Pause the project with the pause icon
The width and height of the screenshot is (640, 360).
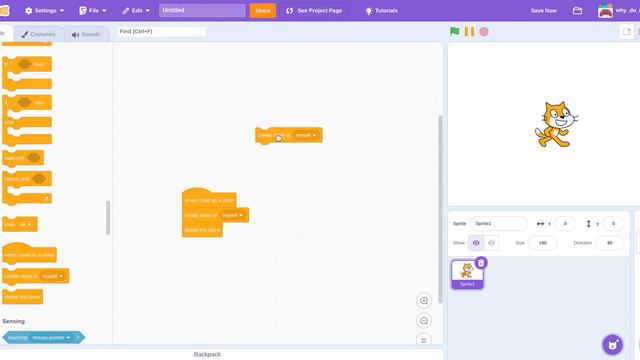click(x=469, y=31)
